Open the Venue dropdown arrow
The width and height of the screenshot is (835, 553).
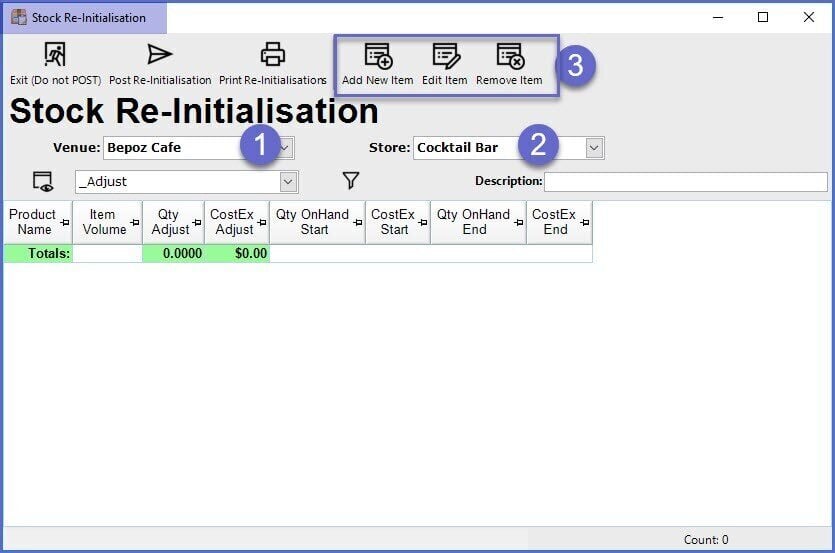(x=284, y=148)
